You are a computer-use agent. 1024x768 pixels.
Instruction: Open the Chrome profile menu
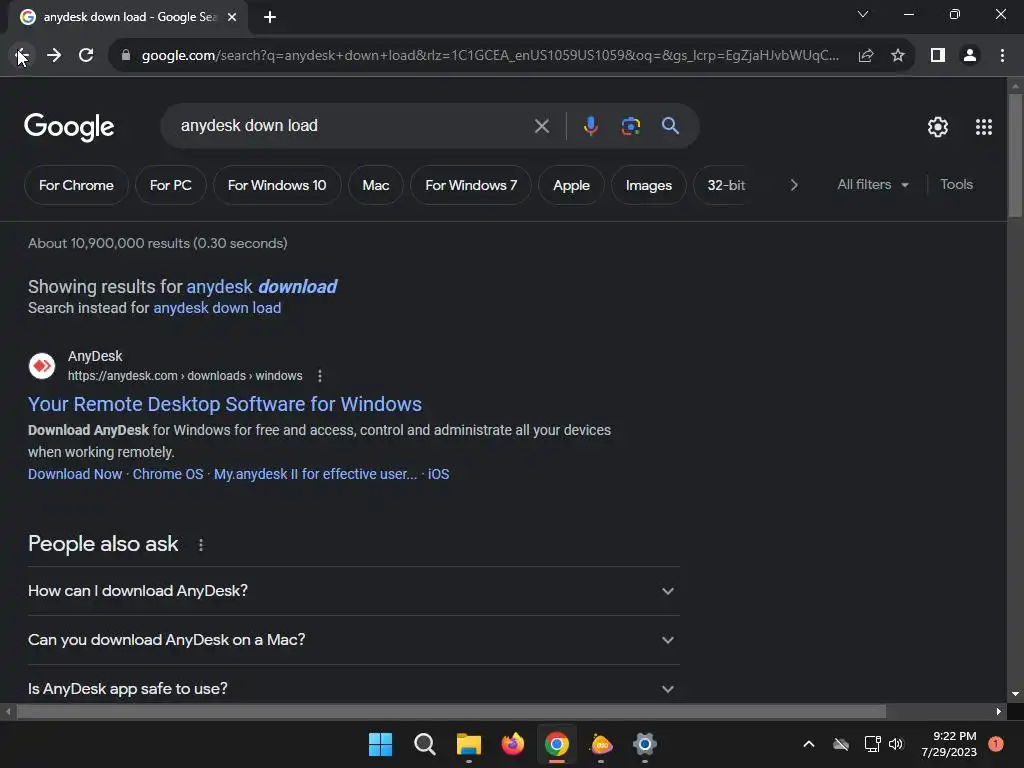coord(970,56)
